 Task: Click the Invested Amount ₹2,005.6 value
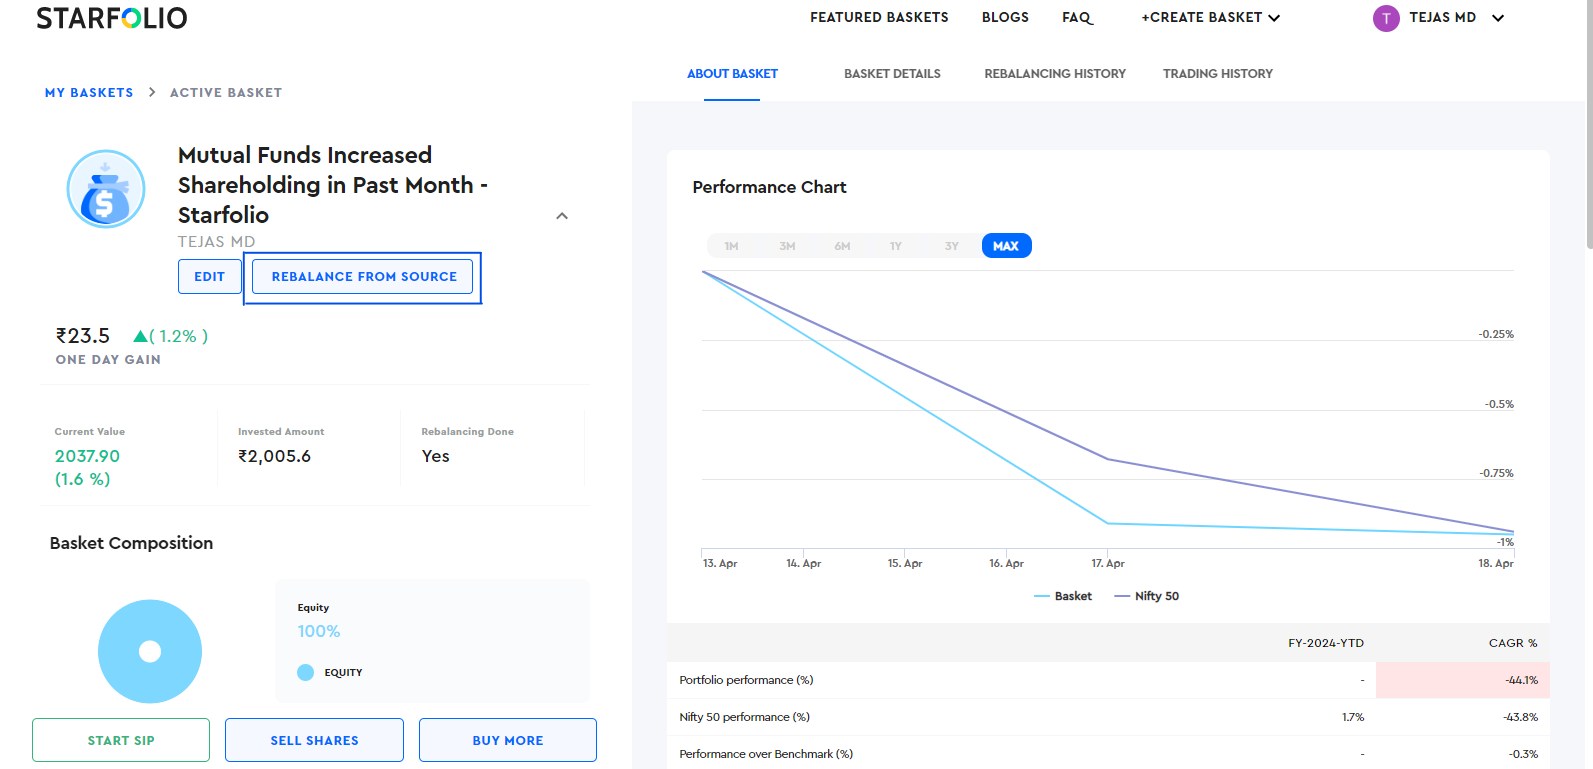[x=274, y=456]
